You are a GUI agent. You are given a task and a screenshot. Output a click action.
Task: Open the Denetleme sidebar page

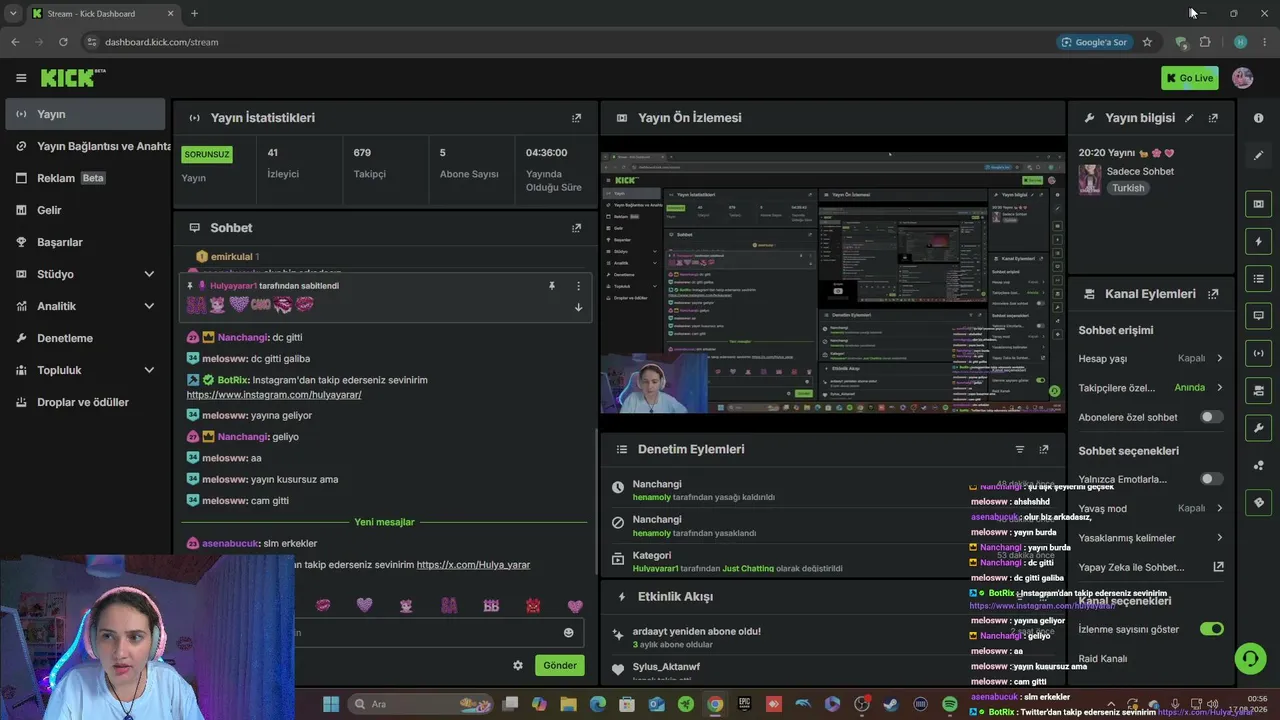pyautogui.click(x=86, y=338)
